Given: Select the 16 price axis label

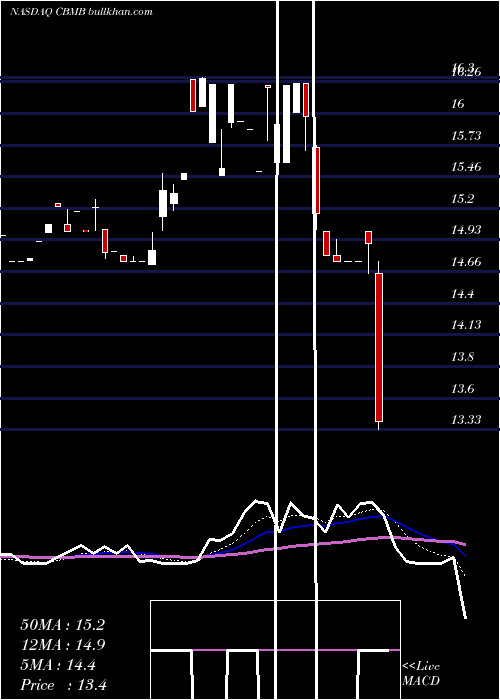Looking at the screenshot, I should tap(458, 104).
